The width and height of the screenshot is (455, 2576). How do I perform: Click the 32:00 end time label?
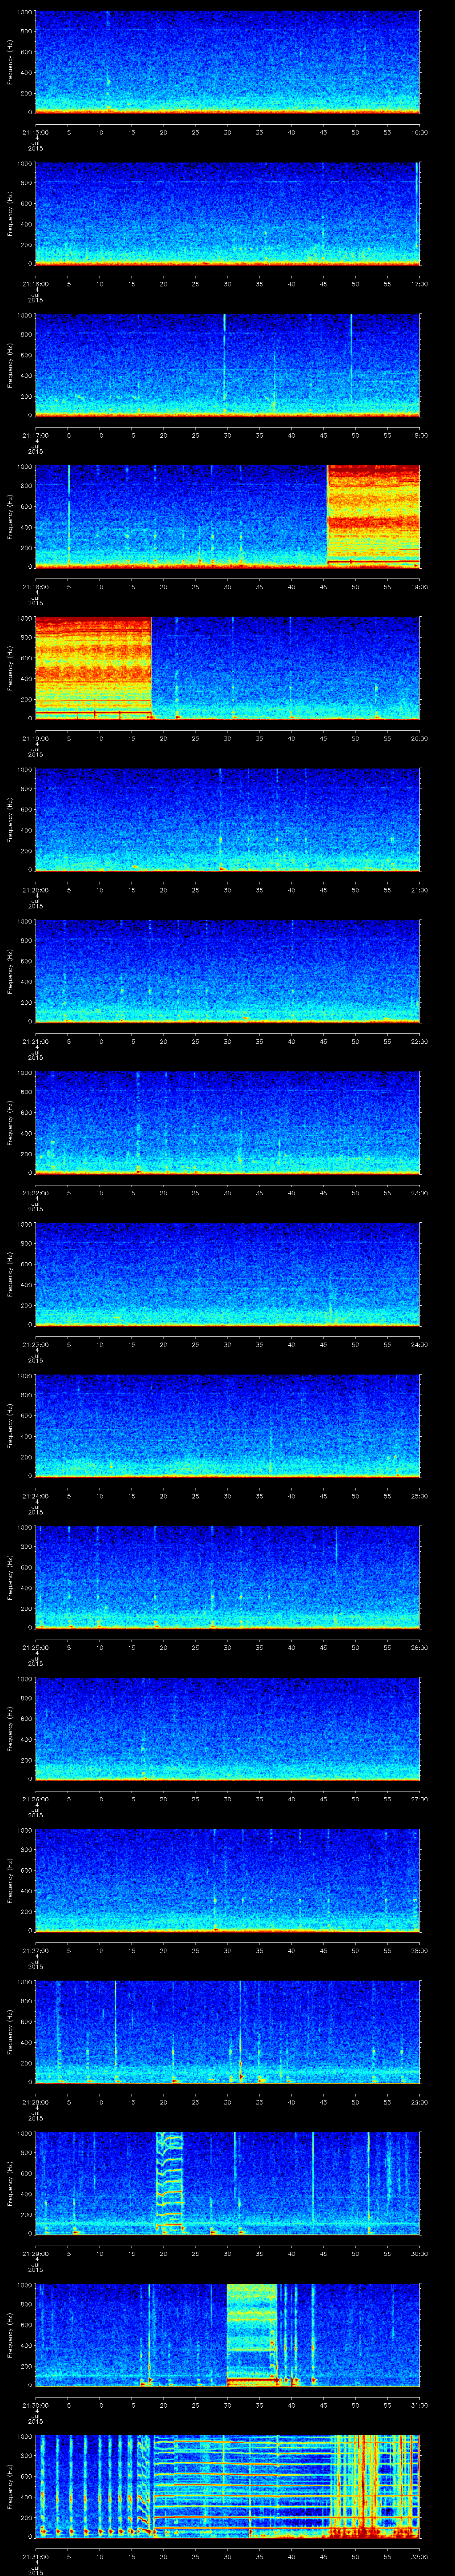420,2556
